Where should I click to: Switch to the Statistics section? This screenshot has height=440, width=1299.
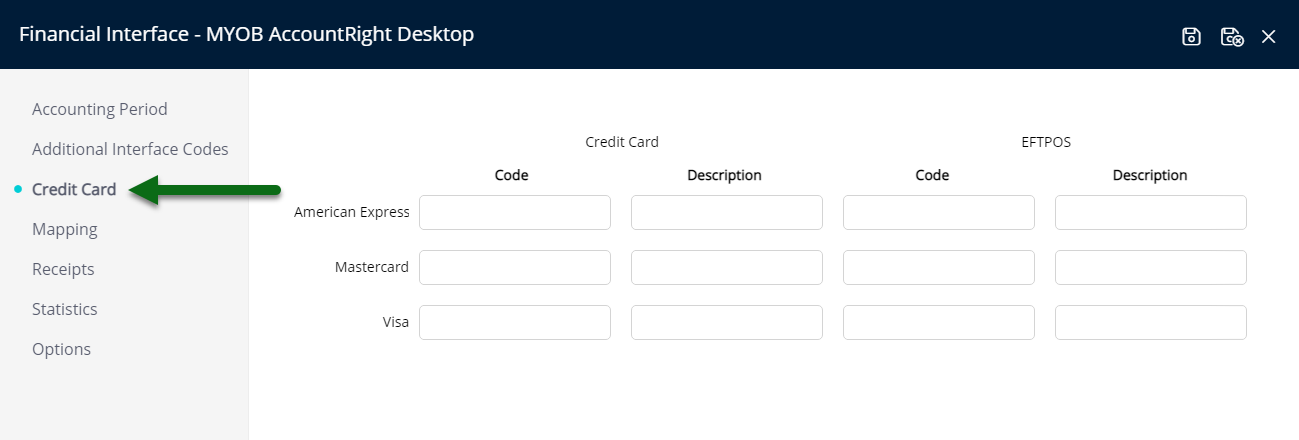click(x=65, y=309)
